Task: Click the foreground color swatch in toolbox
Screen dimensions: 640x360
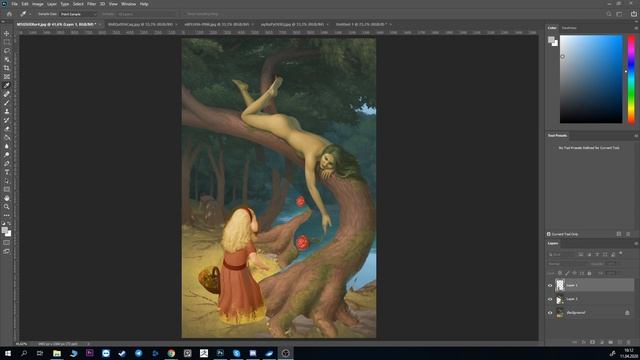Action: (5, 231)
